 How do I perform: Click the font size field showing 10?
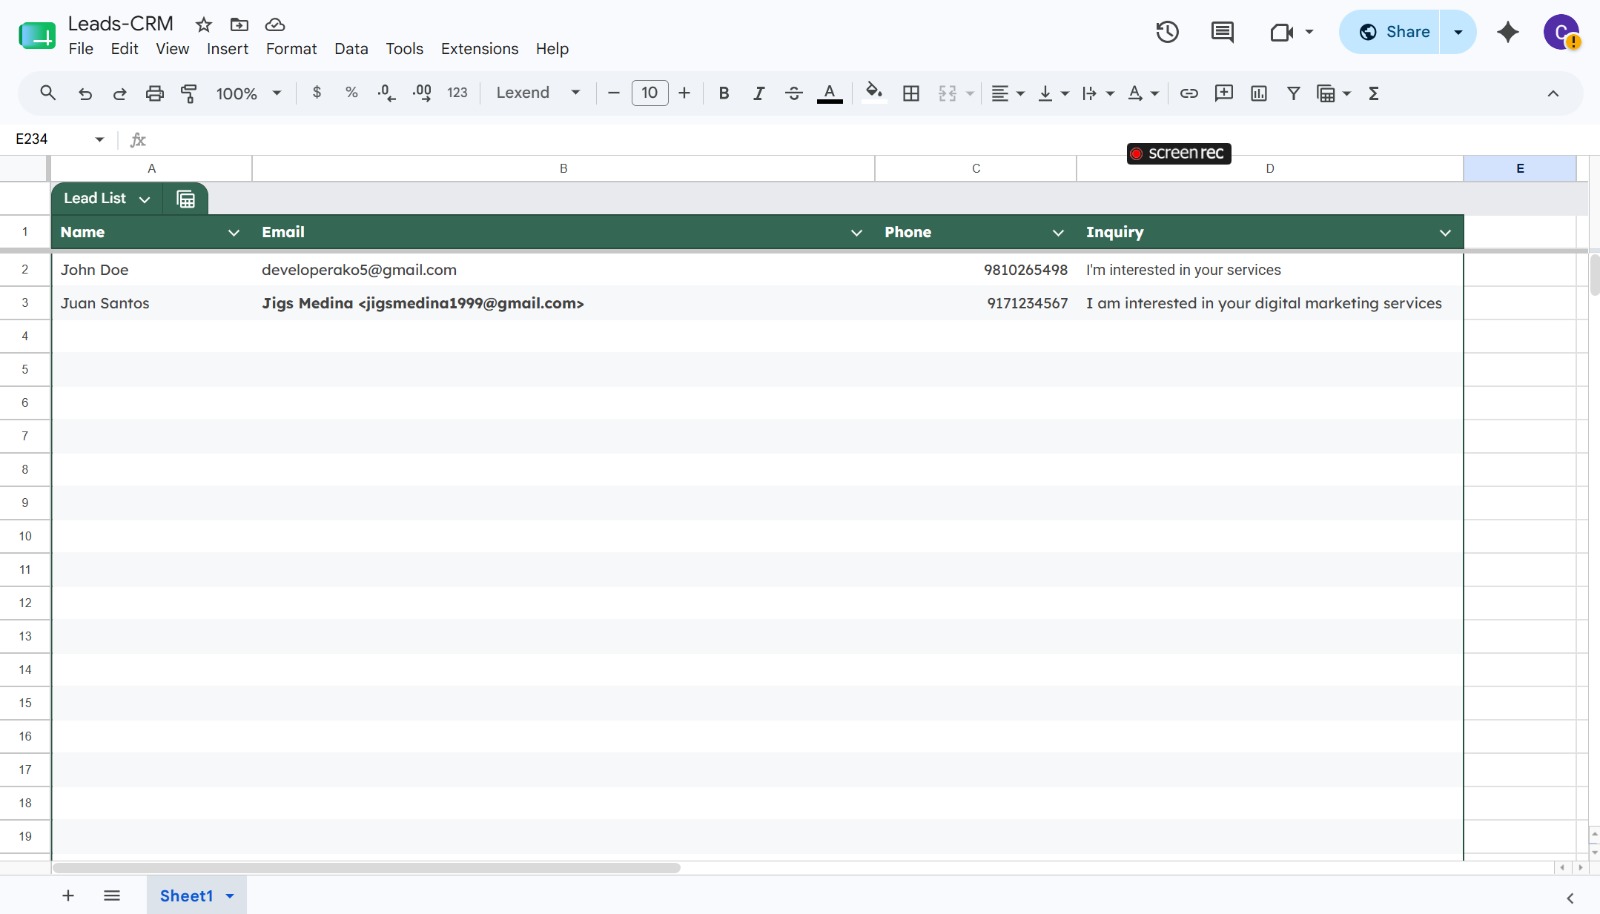650,93
